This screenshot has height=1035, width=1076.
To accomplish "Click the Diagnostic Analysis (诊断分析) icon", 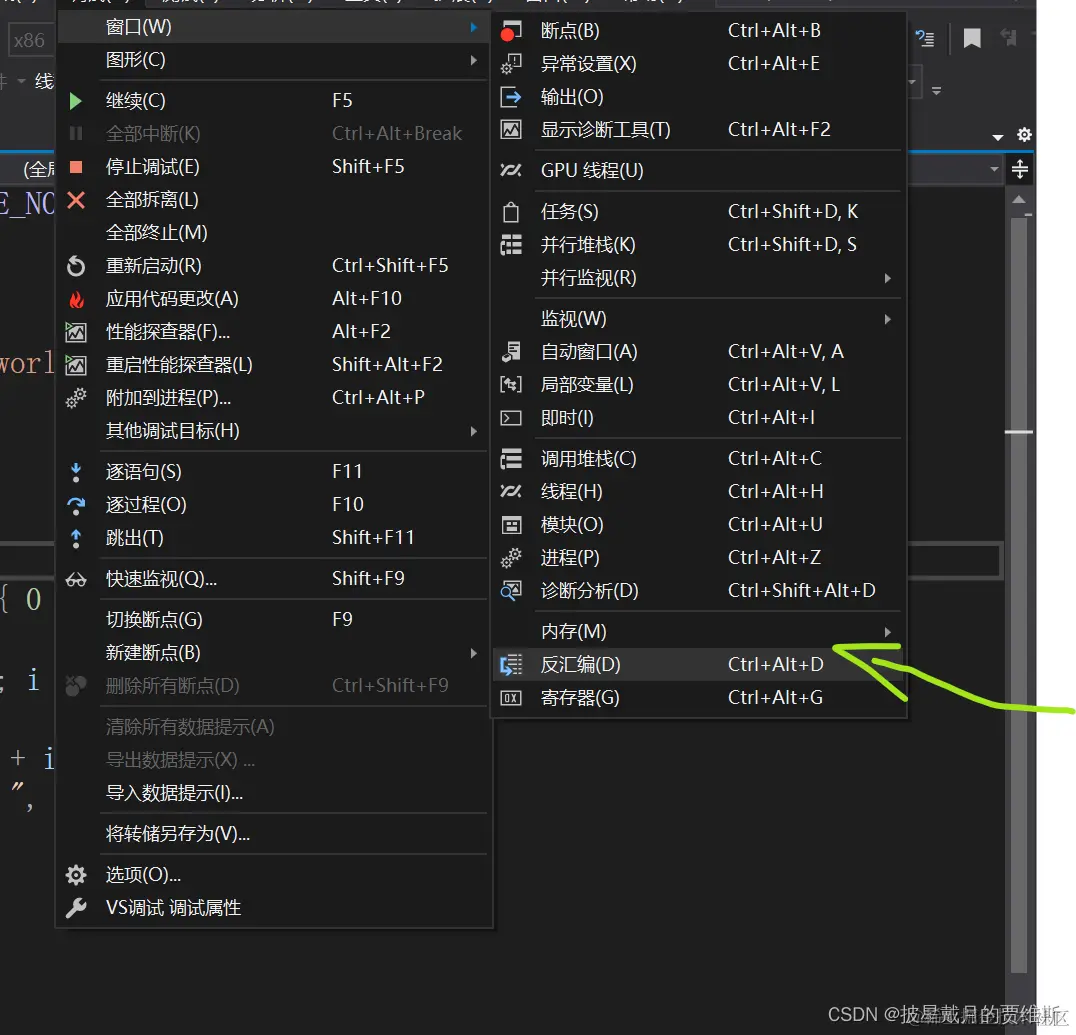I will (511, 591).
